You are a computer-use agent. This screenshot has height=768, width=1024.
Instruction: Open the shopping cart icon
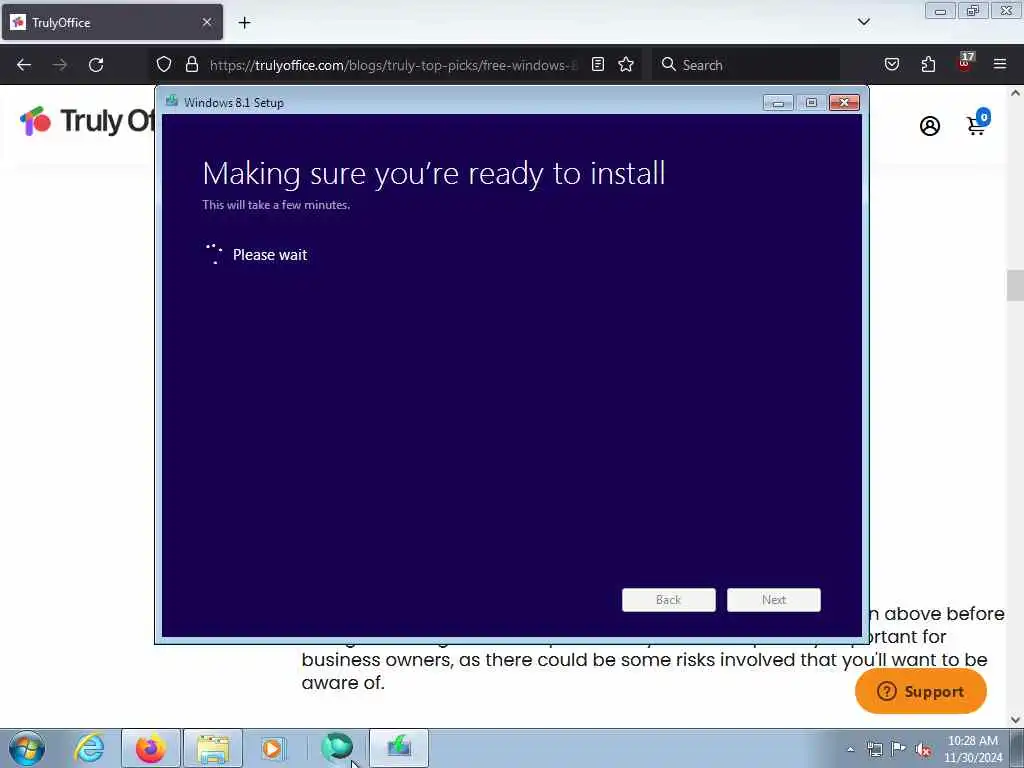[x=978, y=123]
